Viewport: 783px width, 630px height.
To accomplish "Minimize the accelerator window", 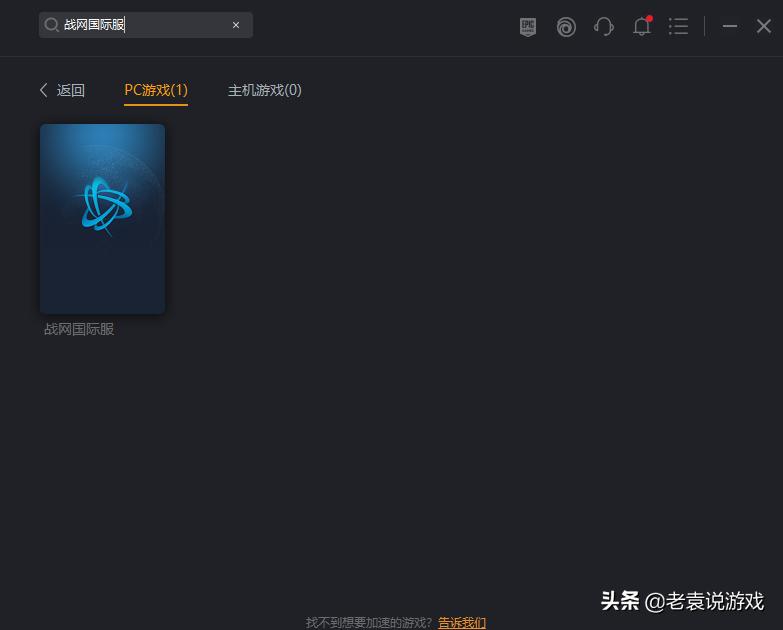I will [x=730, y=26].
